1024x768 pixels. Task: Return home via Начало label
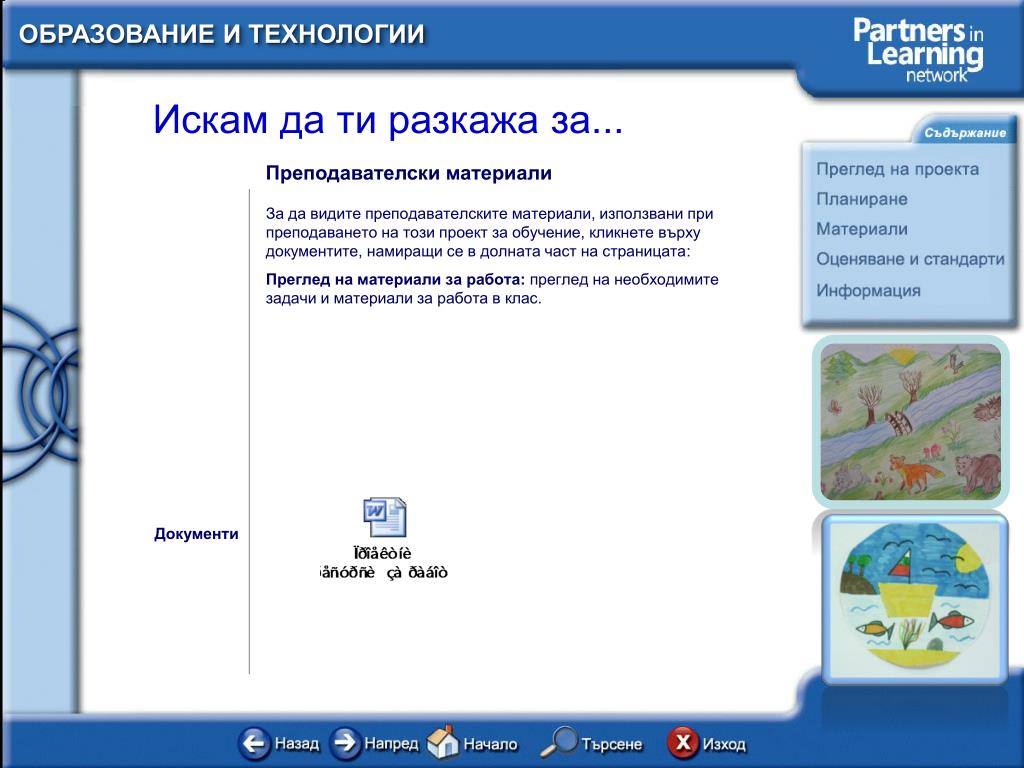(490, 744)
